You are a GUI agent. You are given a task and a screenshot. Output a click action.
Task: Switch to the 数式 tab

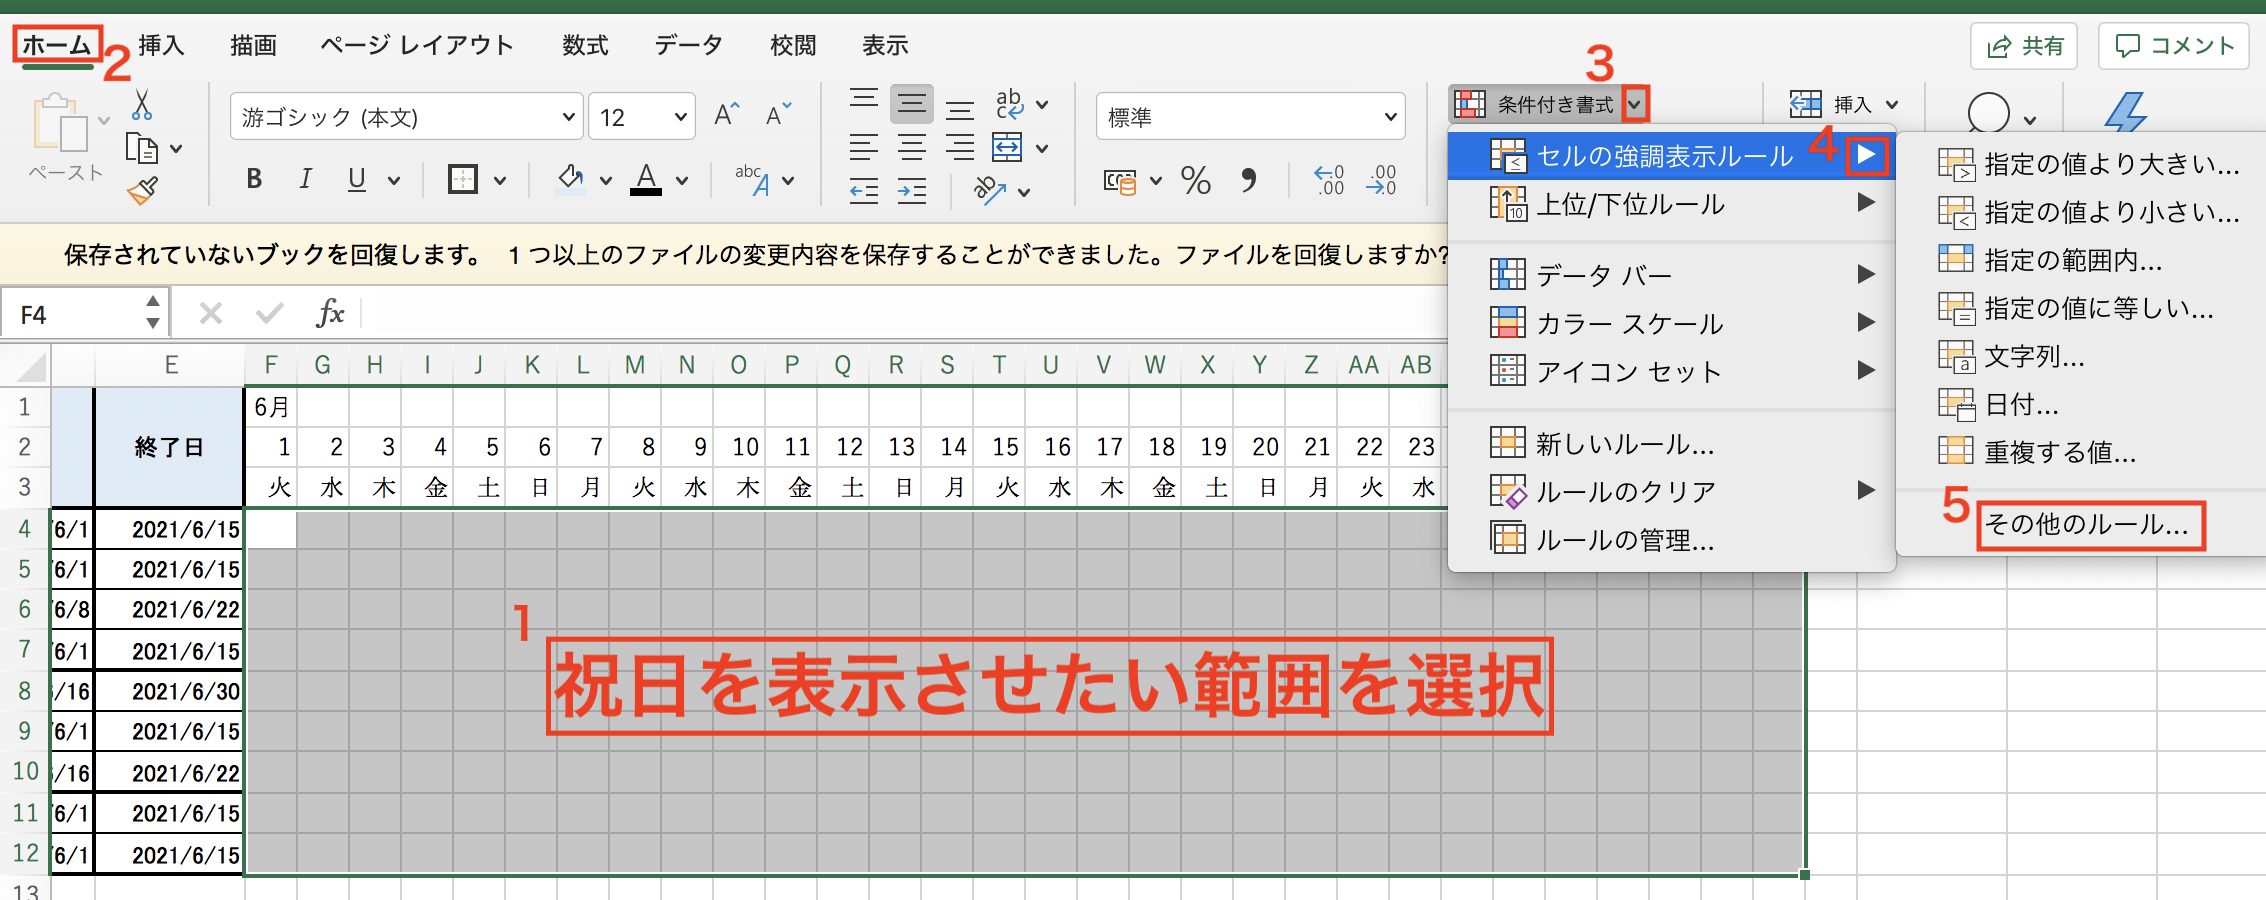coord(585,46)
